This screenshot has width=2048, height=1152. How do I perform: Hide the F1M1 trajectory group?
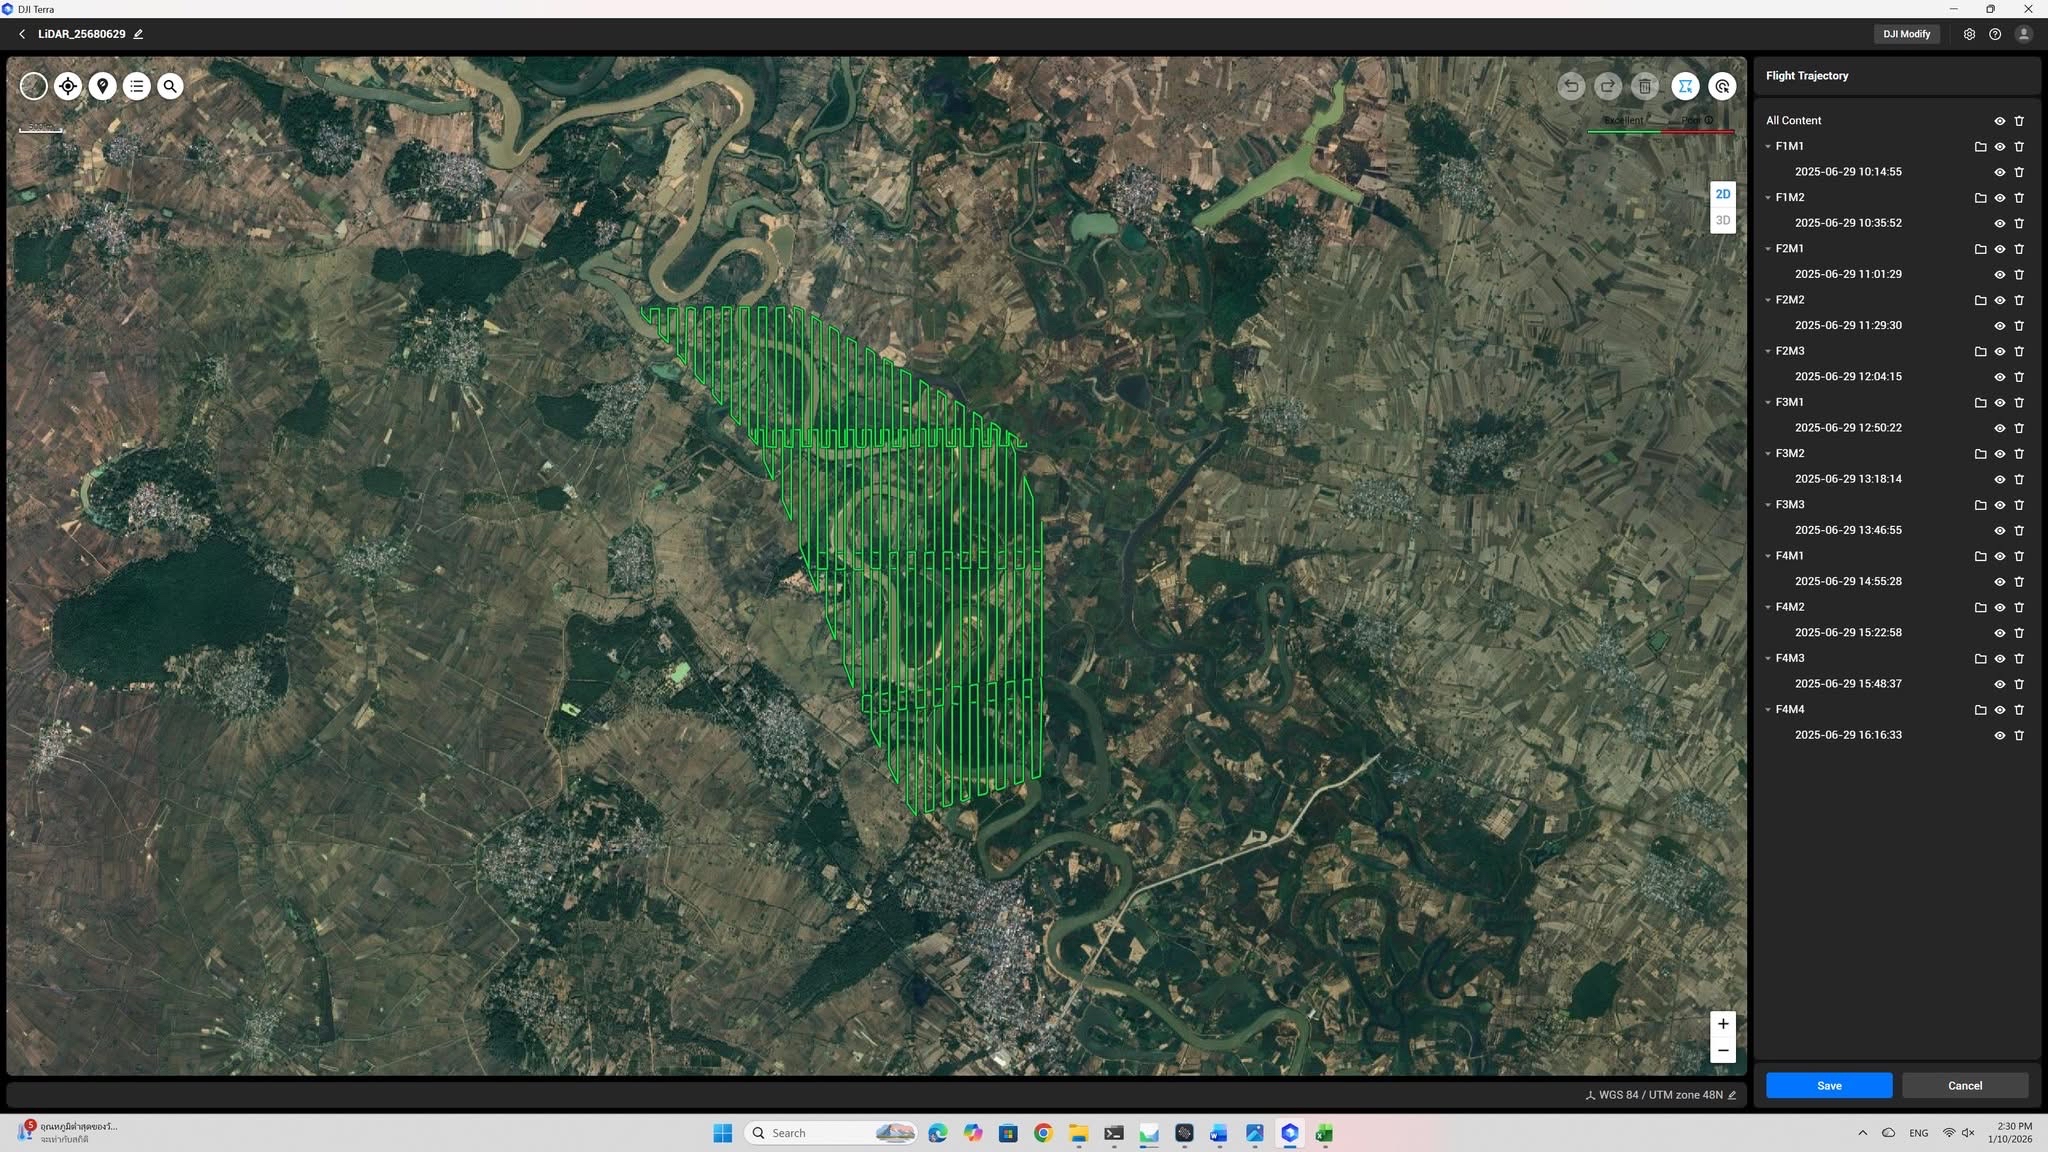1999,146
